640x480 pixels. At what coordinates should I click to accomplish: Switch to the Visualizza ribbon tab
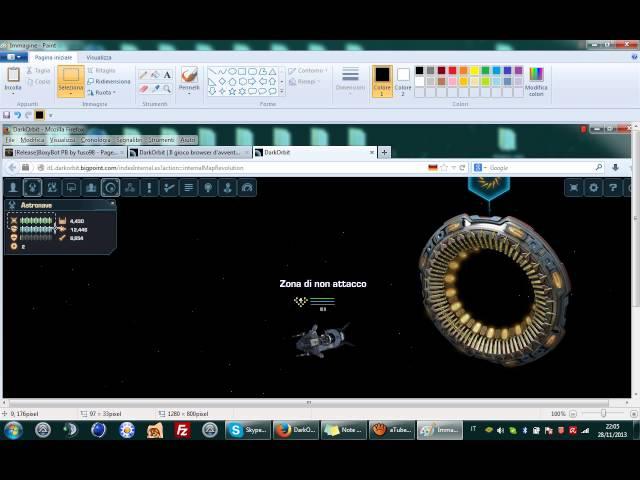tap(99, 58)
